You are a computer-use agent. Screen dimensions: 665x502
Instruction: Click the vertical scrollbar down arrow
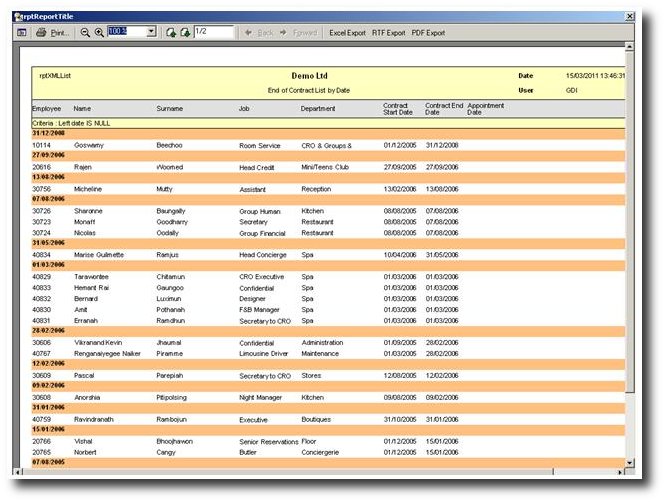(x=629, y=461)
